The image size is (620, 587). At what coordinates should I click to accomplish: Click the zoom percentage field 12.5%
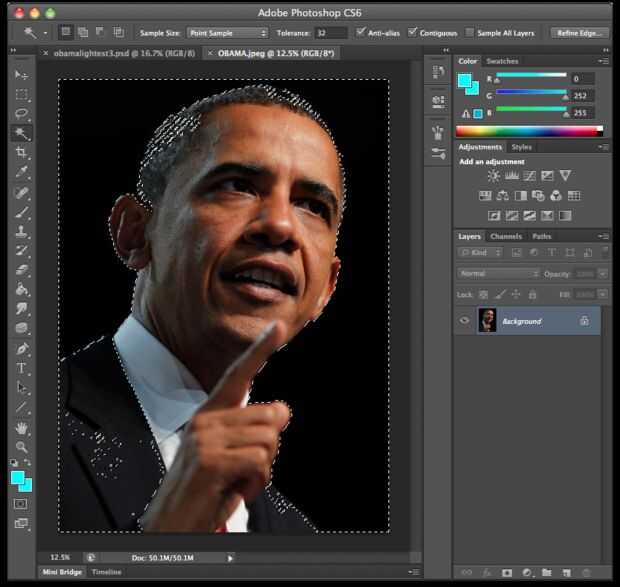coord(60,557)
